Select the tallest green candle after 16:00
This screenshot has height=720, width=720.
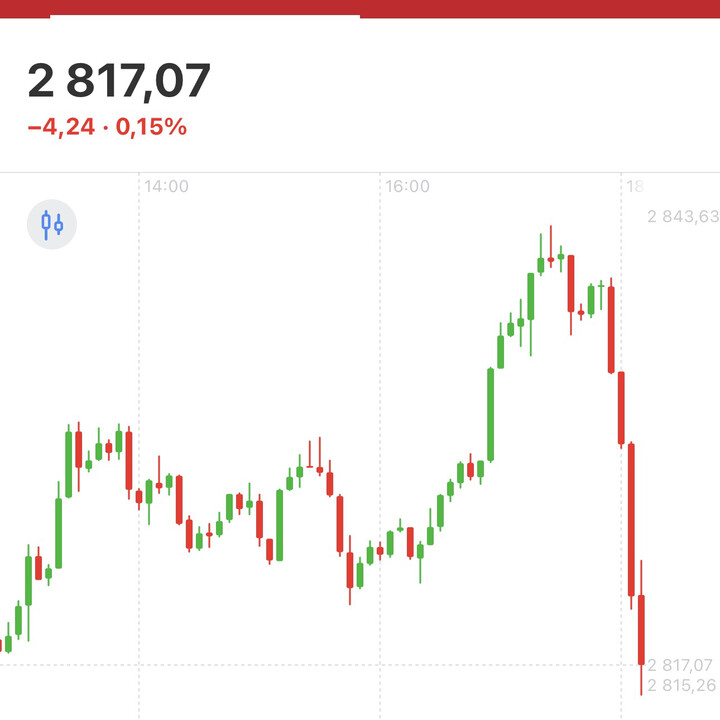490,415
